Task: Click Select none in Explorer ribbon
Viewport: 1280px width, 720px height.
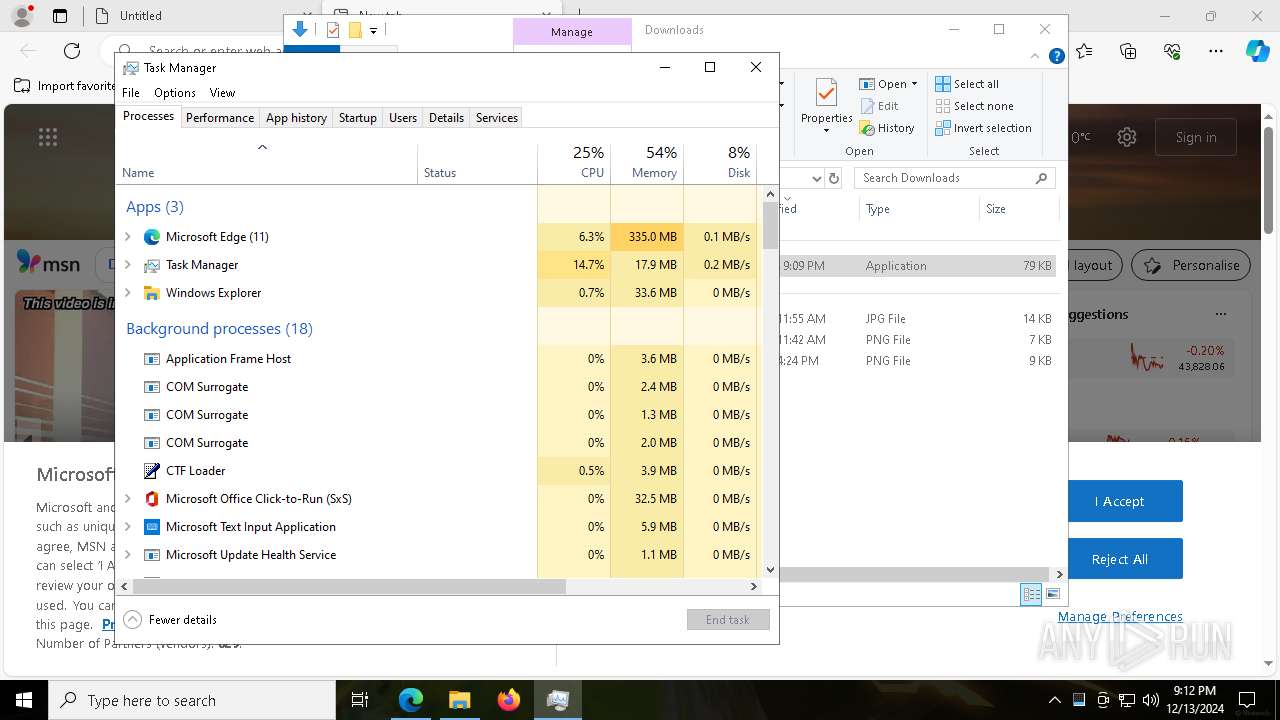Action: (x=974, y=106)
